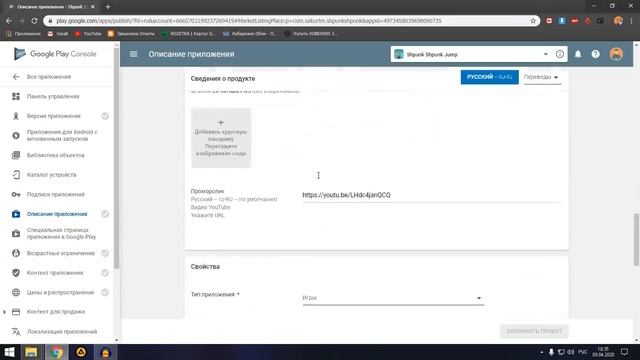Open the user account avatar

616,54
